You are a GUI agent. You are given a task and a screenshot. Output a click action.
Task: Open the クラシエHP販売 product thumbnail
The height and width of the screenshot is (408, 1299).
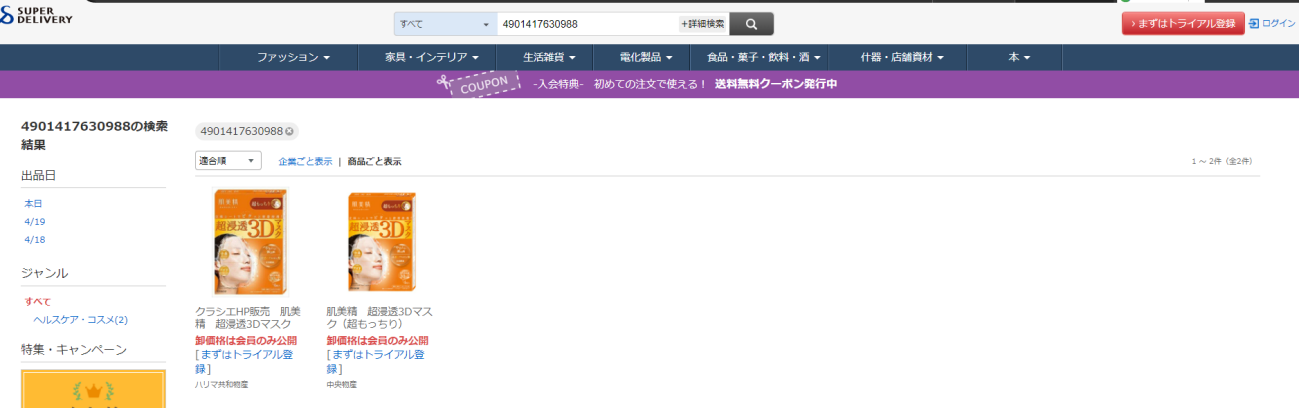click(250, 241)
